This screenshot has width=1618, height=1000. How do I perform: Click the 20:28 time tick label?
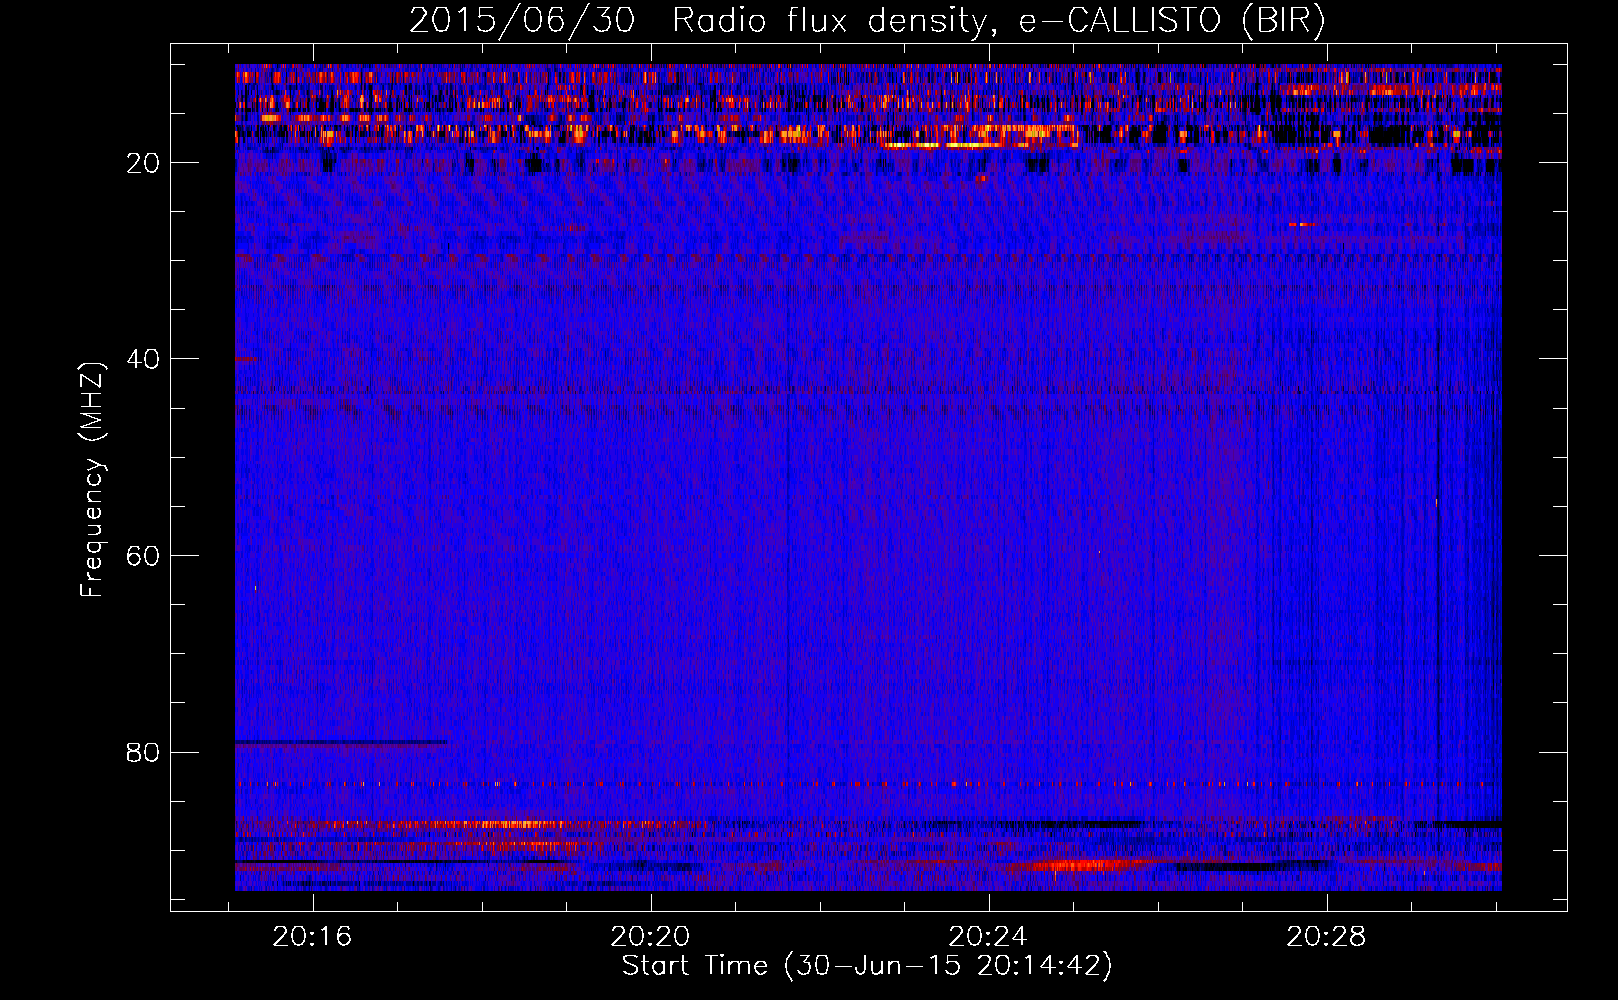1327,937
